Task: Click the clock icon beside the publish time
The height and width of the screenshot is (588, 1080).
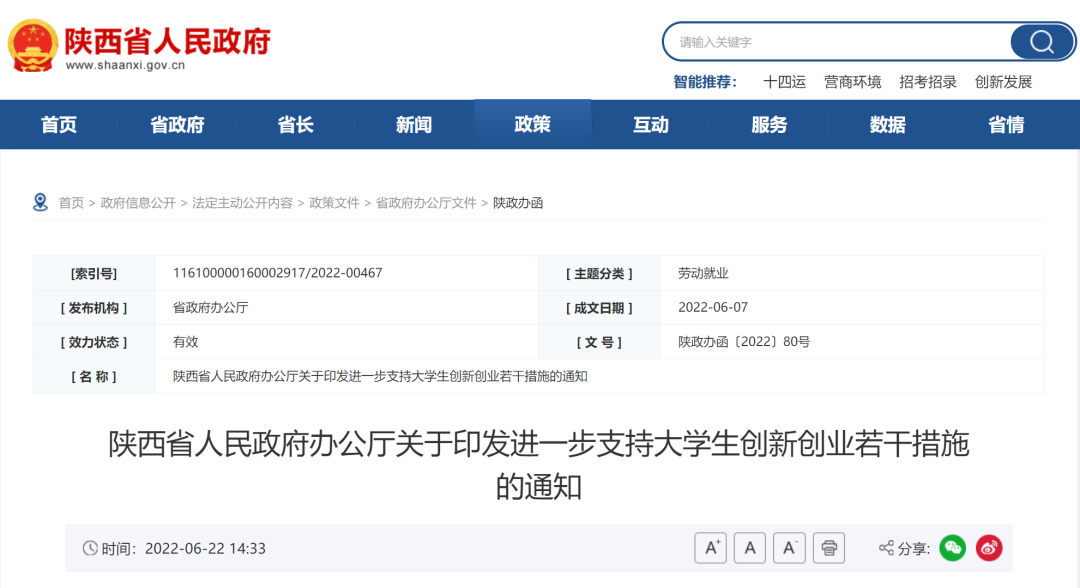Action: [x=90, y=548]
